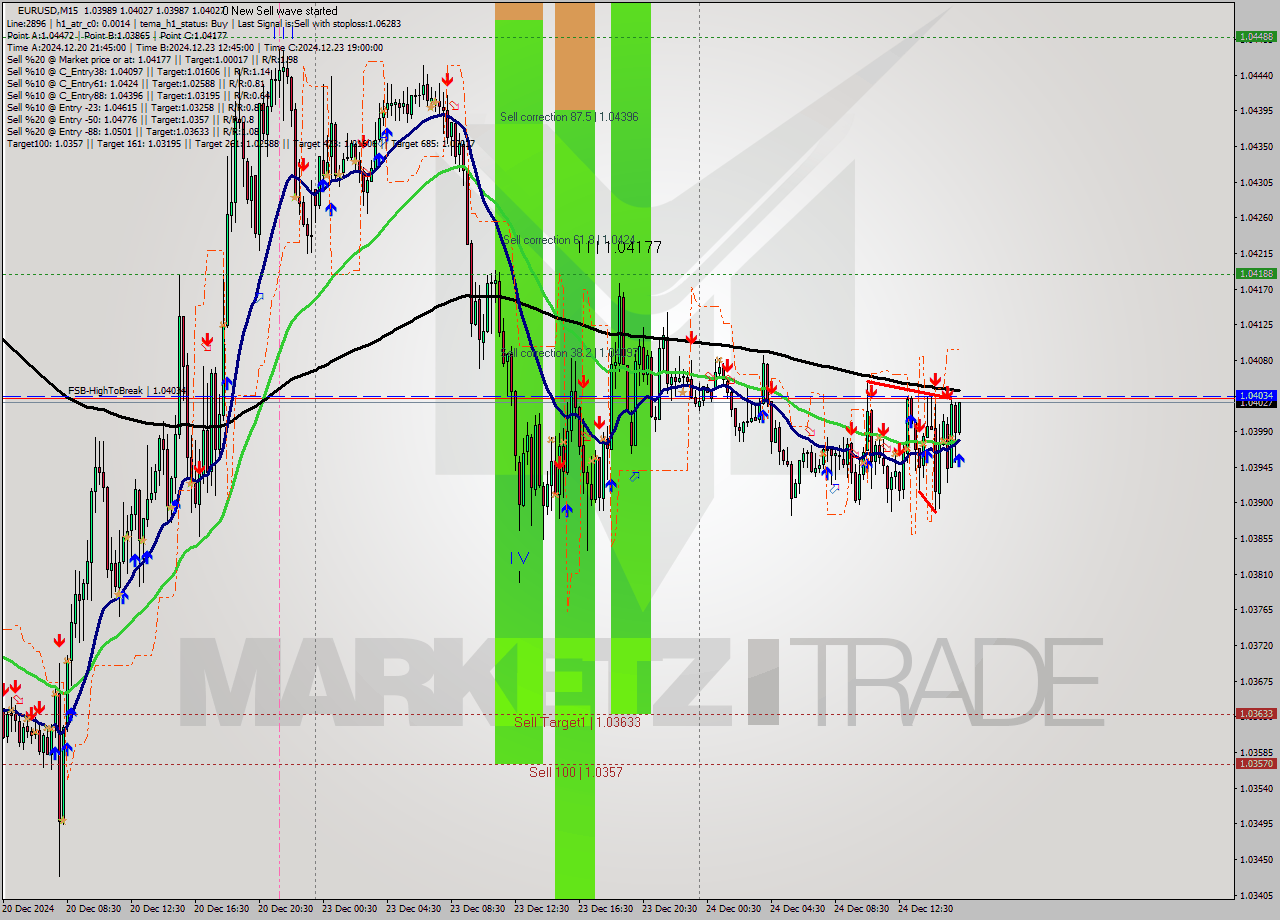This screenshot has width=1280, height=920.
Task: Click the 1.03945 price axis value
Action: [1256, 467]
